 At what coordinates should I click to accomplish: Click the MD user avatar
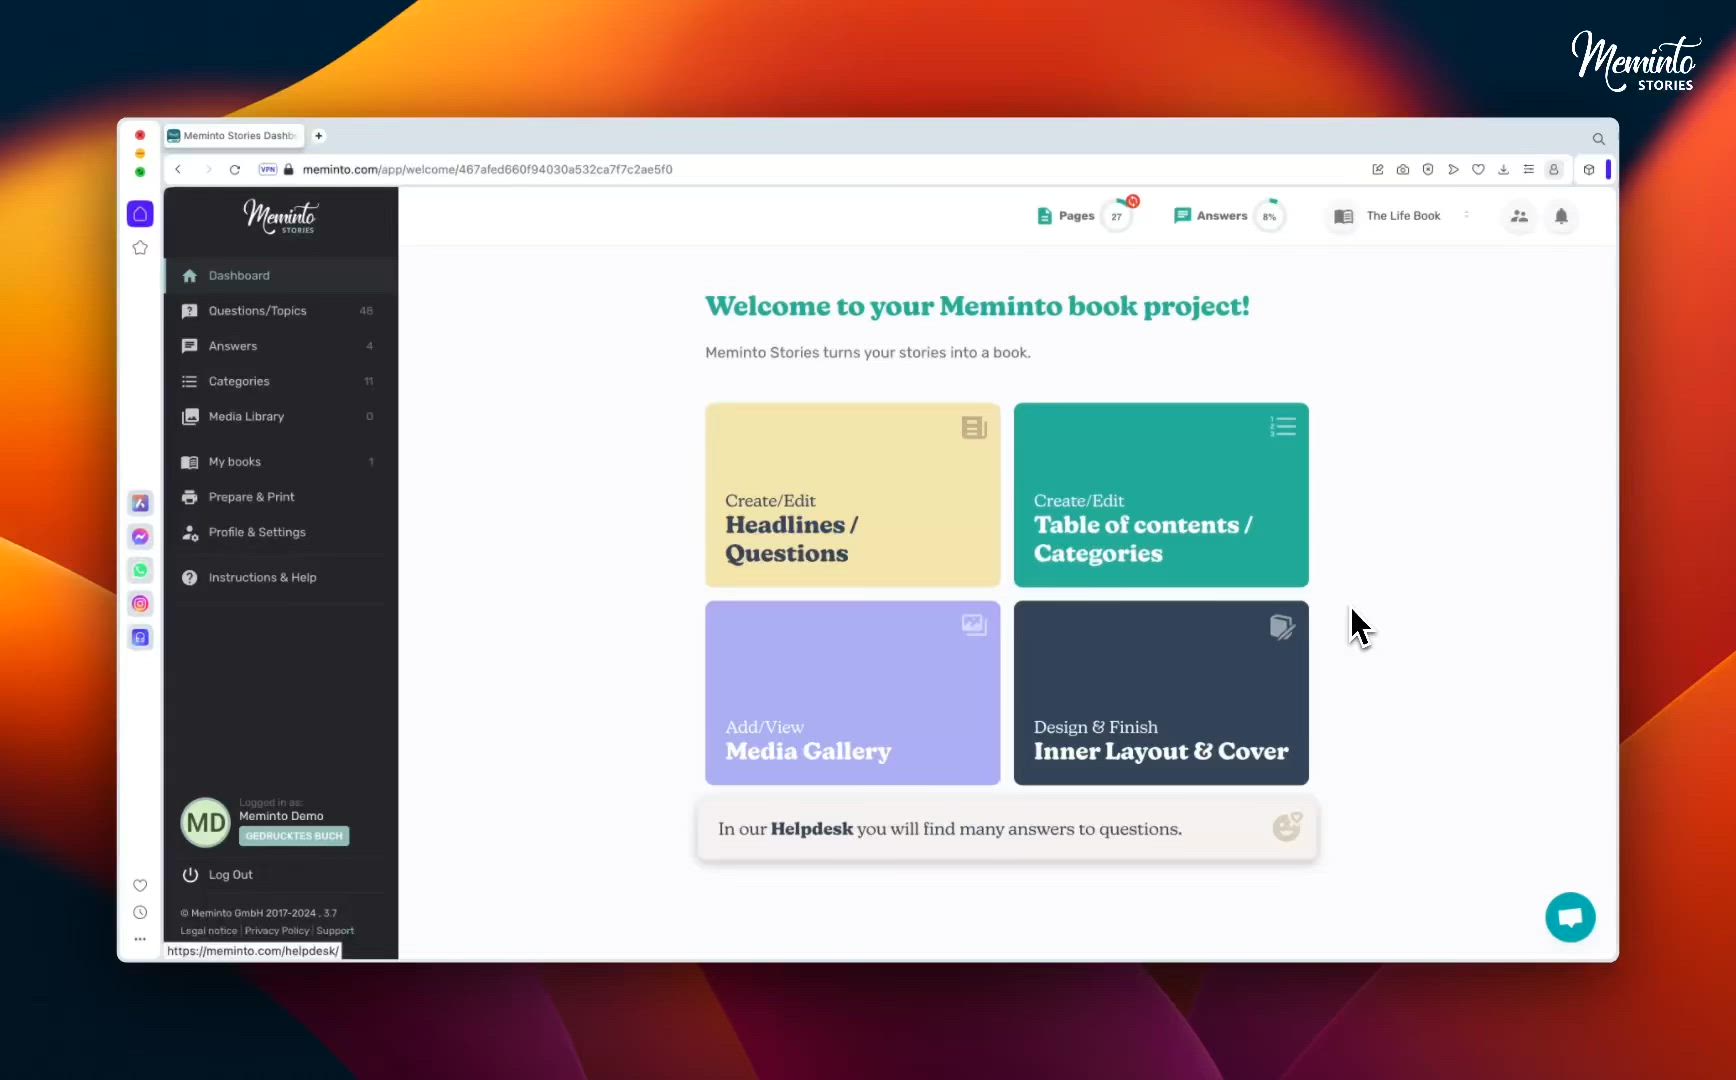(206, 823)
